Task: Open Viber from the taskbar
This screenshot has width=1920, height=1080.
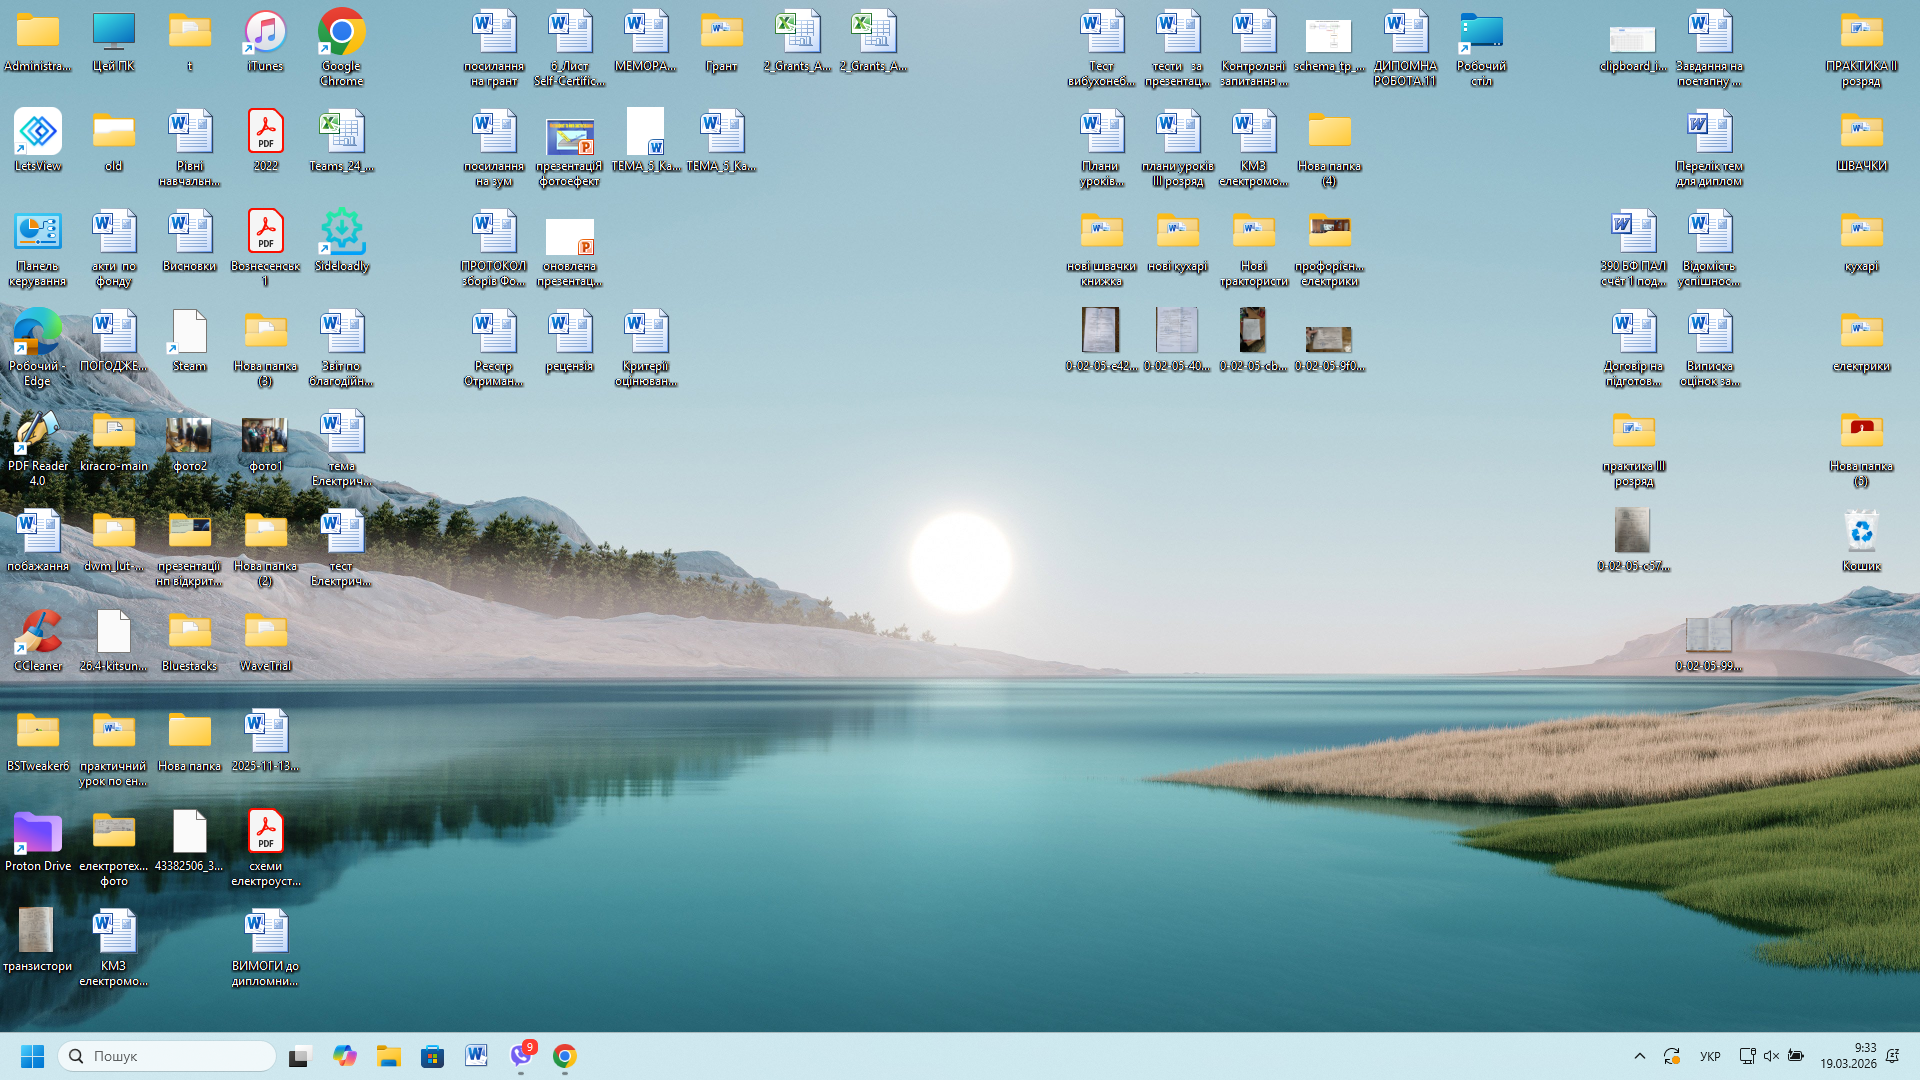Action: 521,1056
